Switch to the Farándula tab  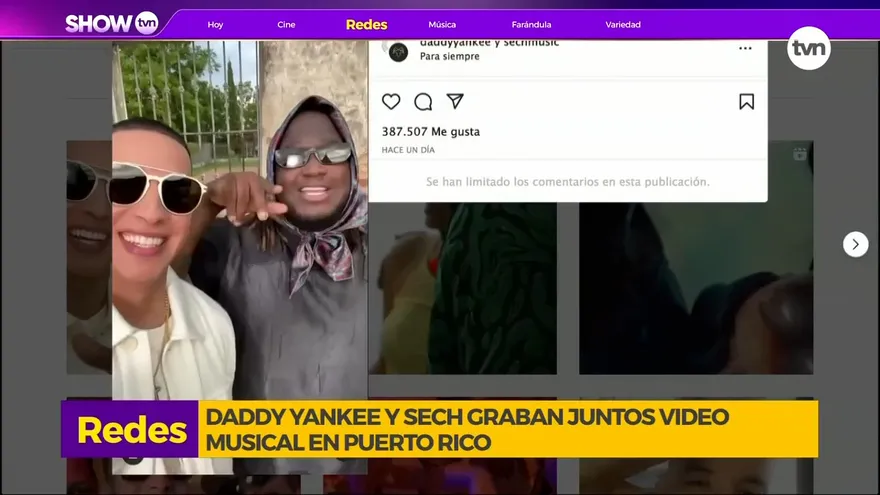tap(531, 25)
